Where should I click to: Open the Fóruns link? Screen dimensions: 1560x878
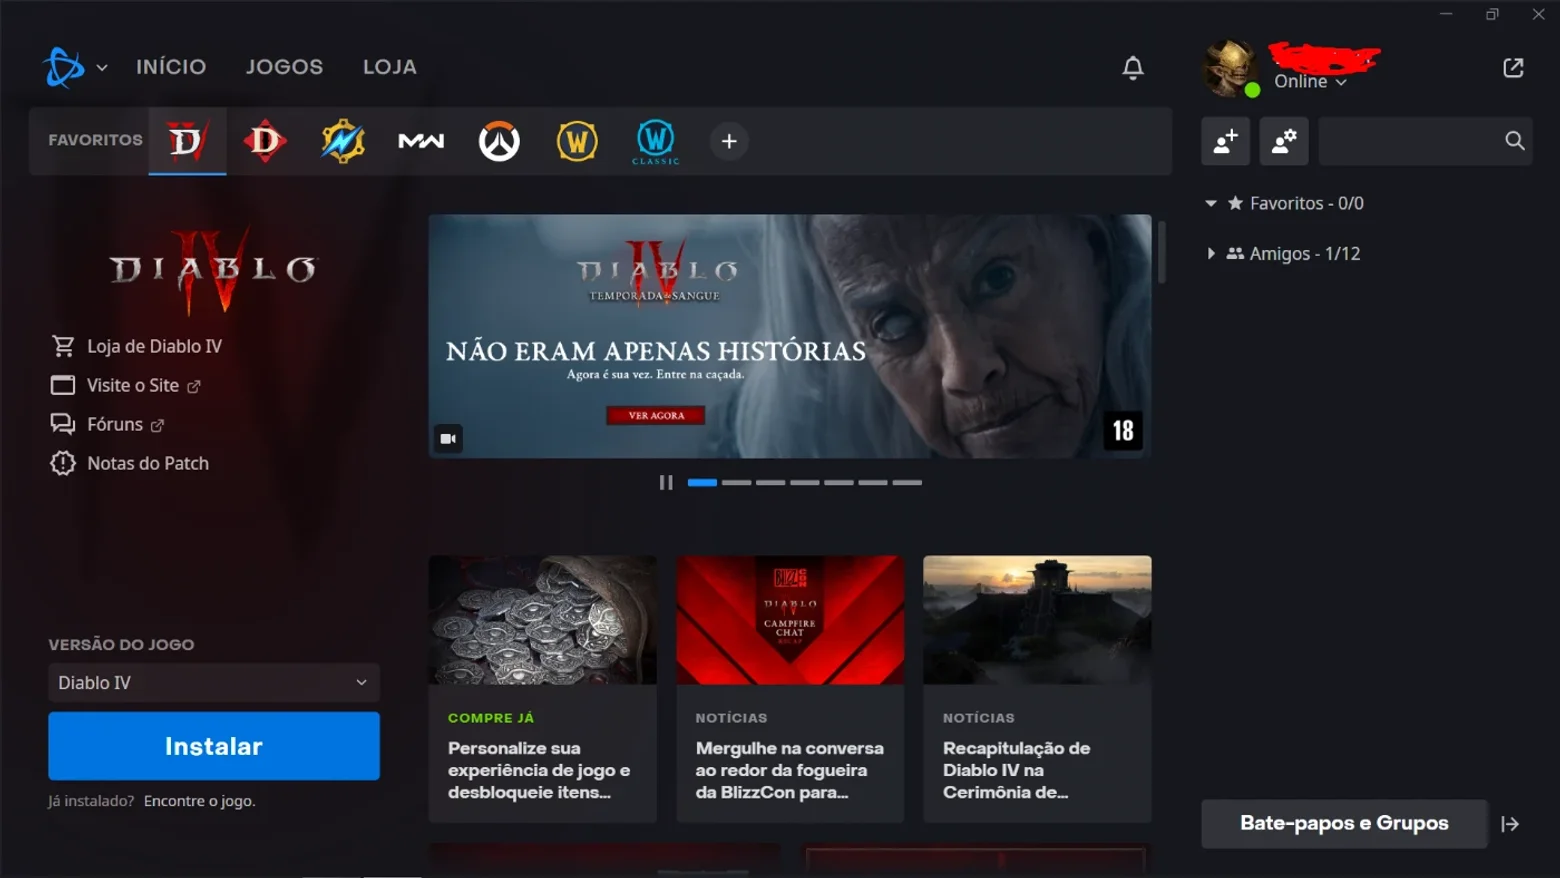click(x=115, y=424)
